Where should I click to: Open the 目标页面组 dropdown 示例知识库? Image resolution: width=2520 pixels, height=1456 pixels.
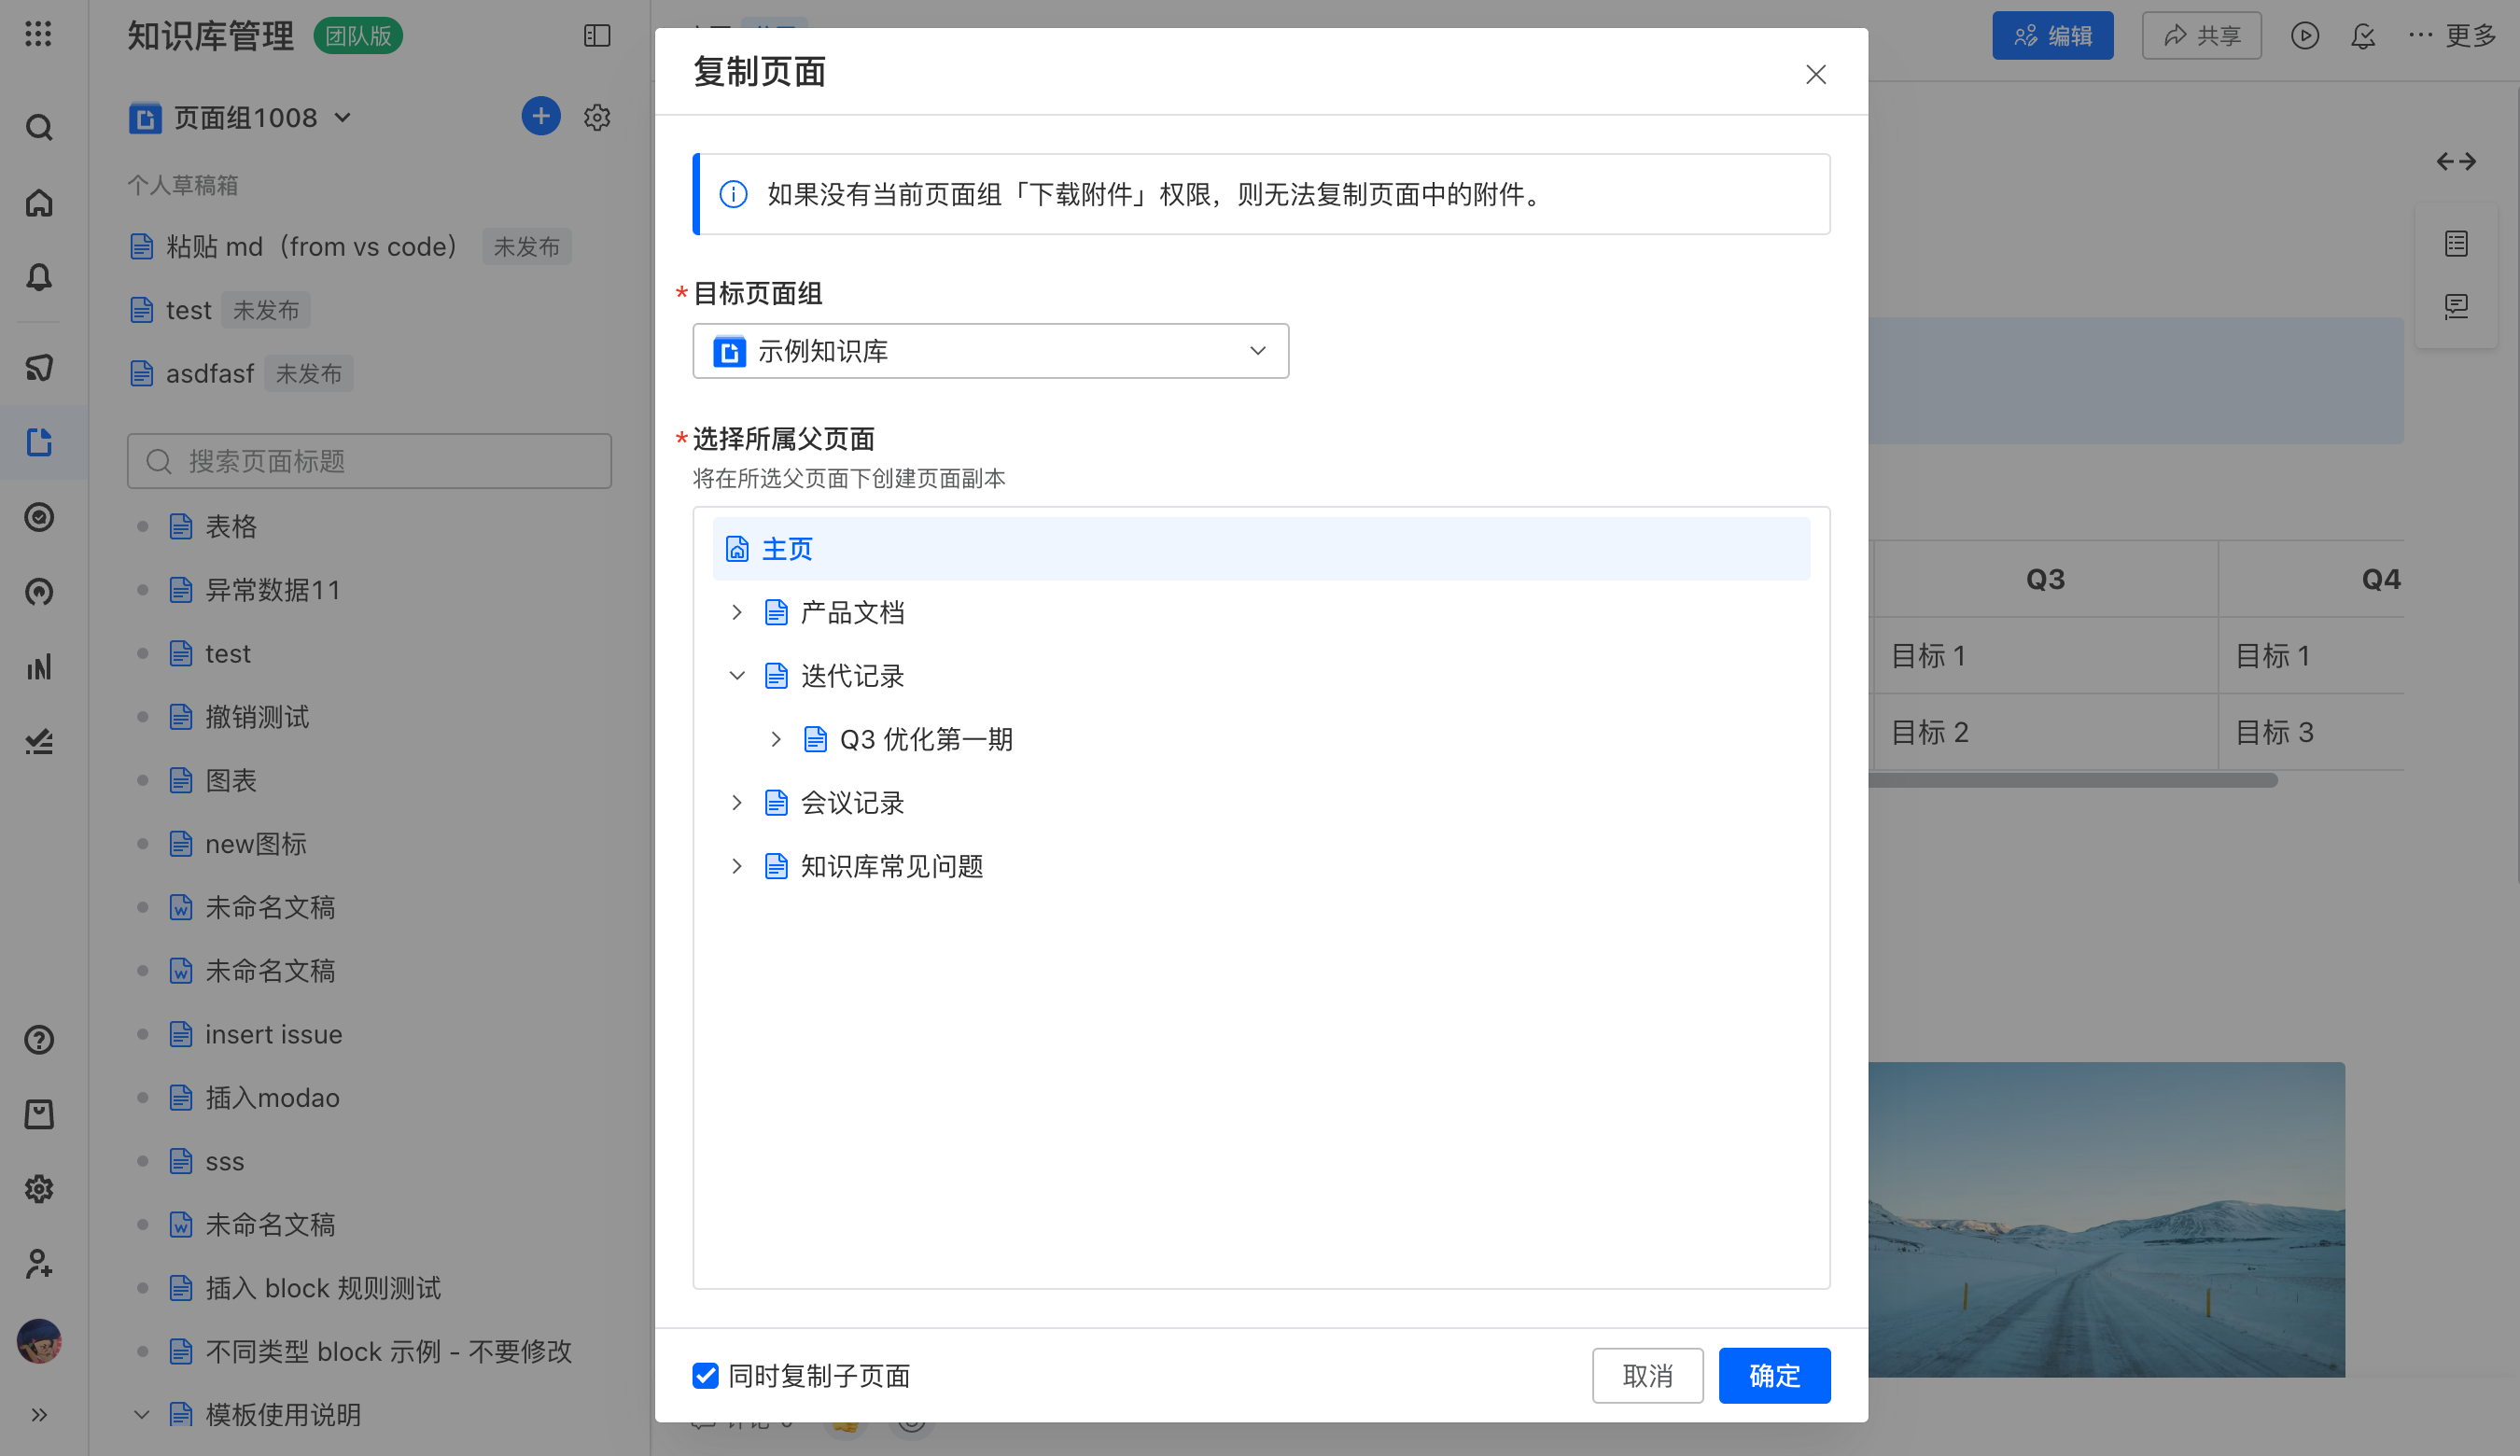coord(990,351)
